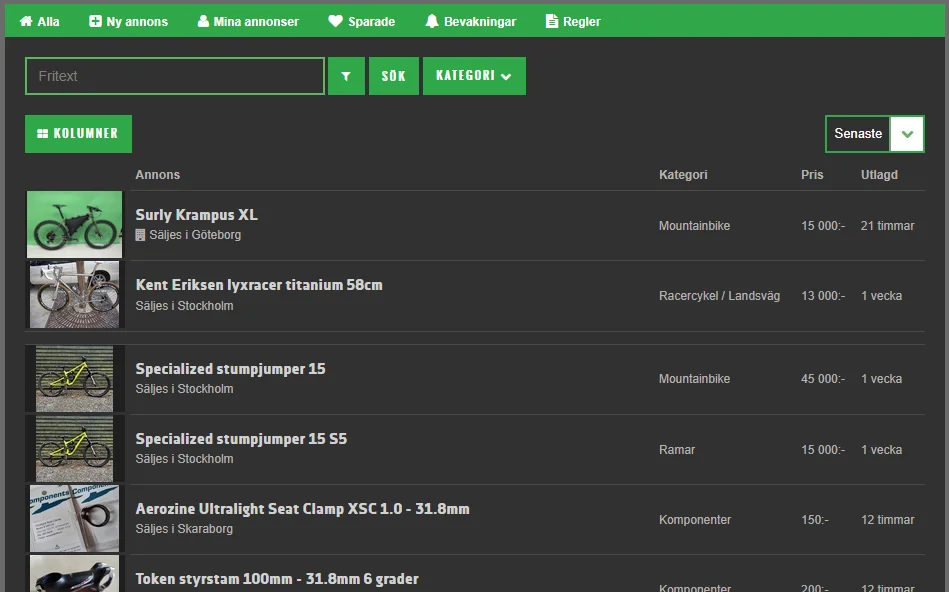Expand the Kategori dropdown
Viewport: 949px width, 592px height.
pyautogui.click(x=474, y=76)
